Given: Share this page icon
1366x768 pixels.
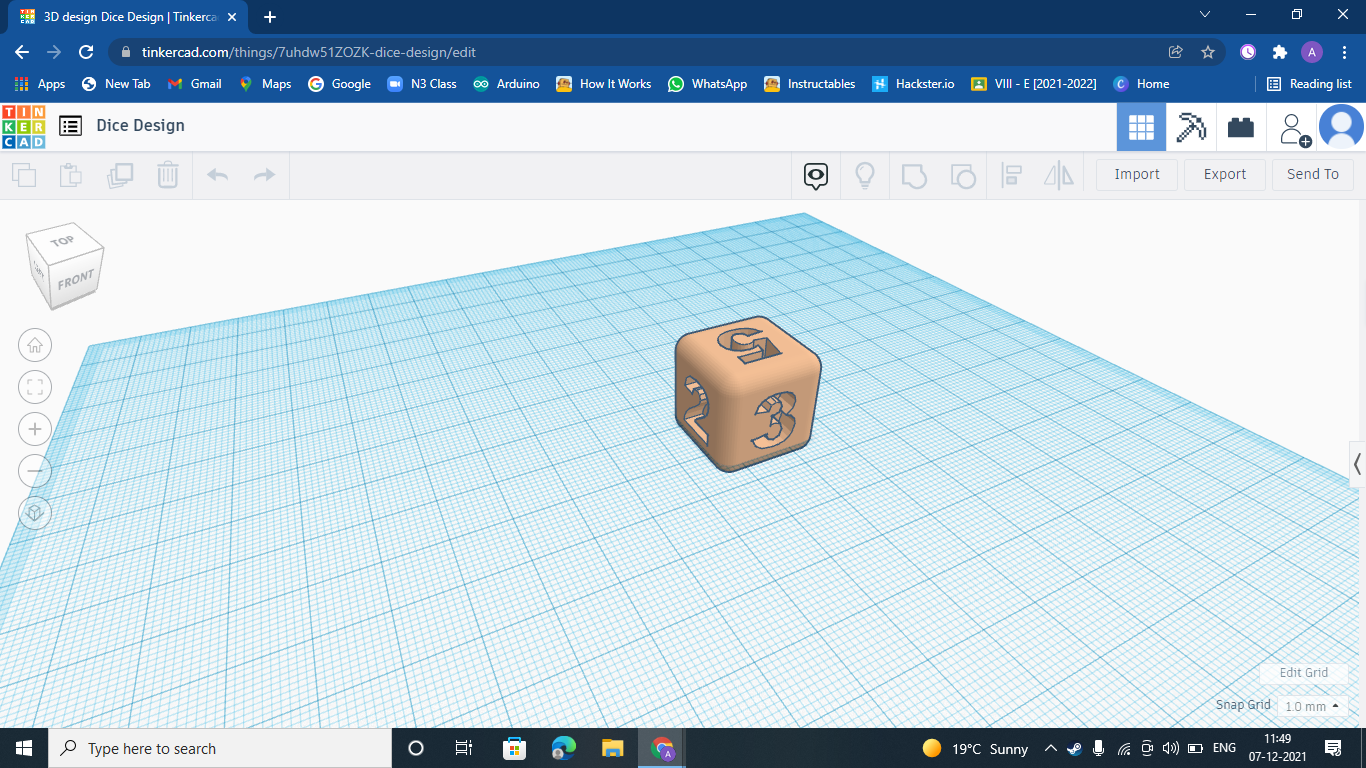Looking at the screenshot, I should point(1176,52).
